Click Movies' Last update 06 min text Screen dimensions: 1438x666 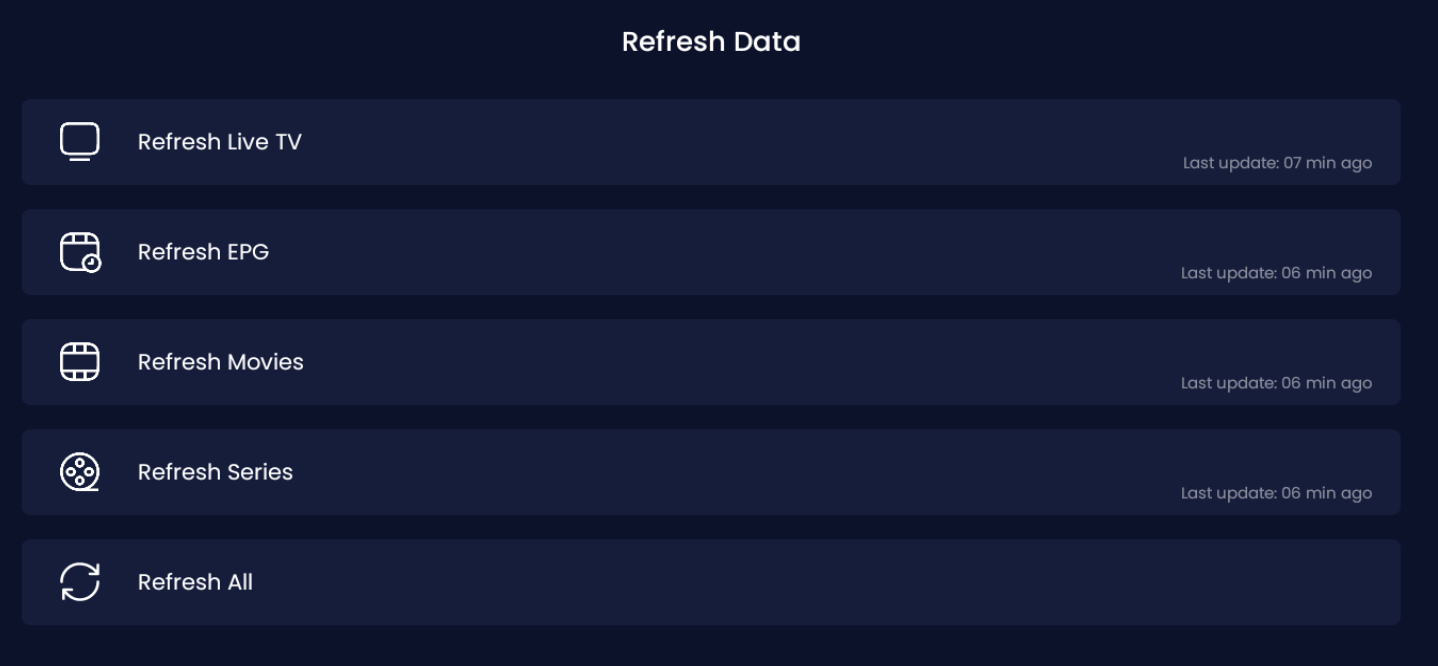[1276, 383]
